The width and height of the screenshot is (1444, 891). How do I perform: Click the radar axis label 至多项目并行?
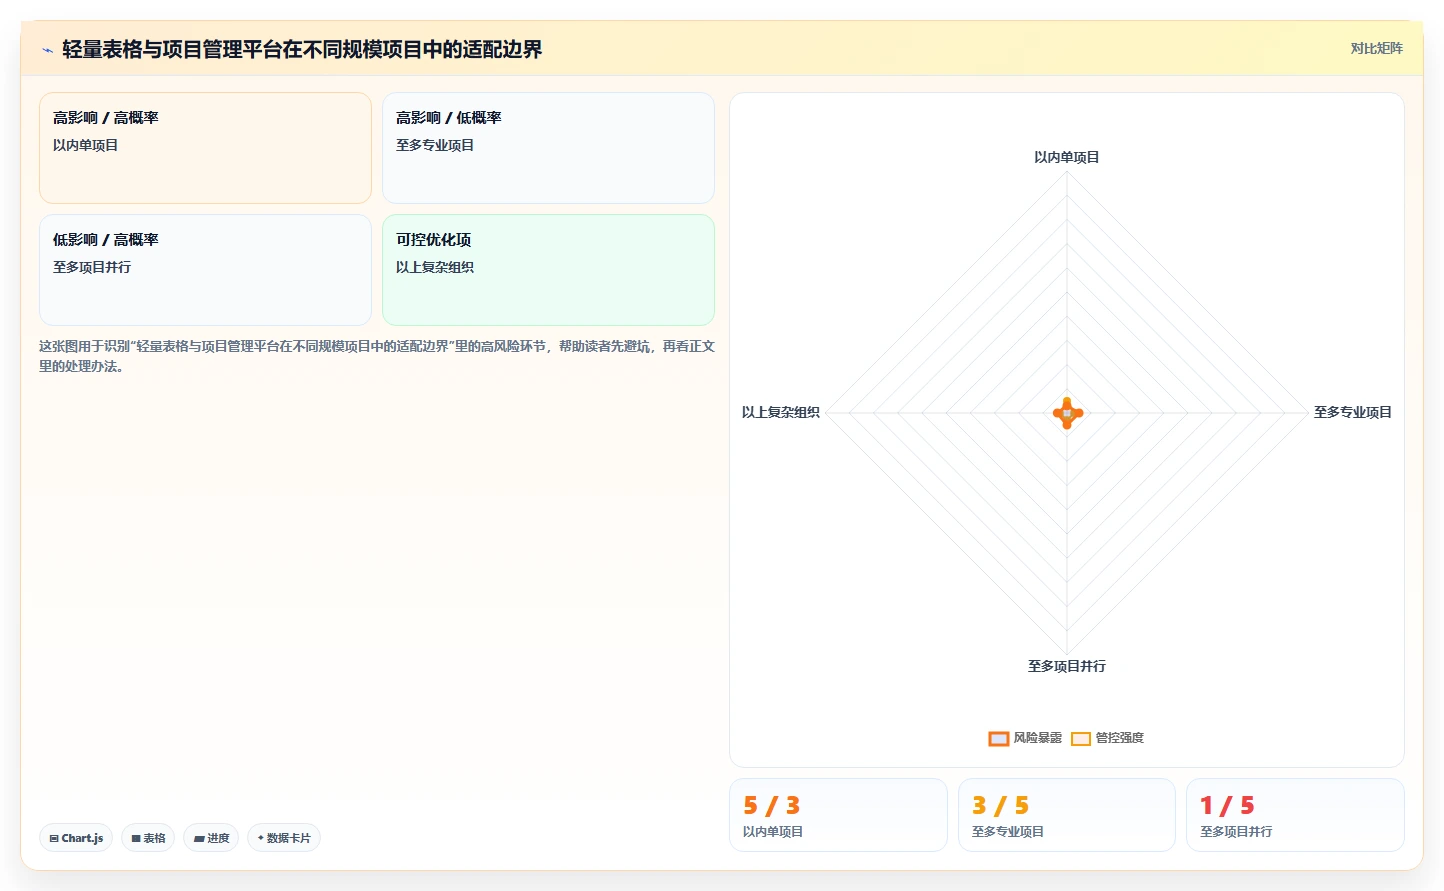click(x=1066, y=666)
